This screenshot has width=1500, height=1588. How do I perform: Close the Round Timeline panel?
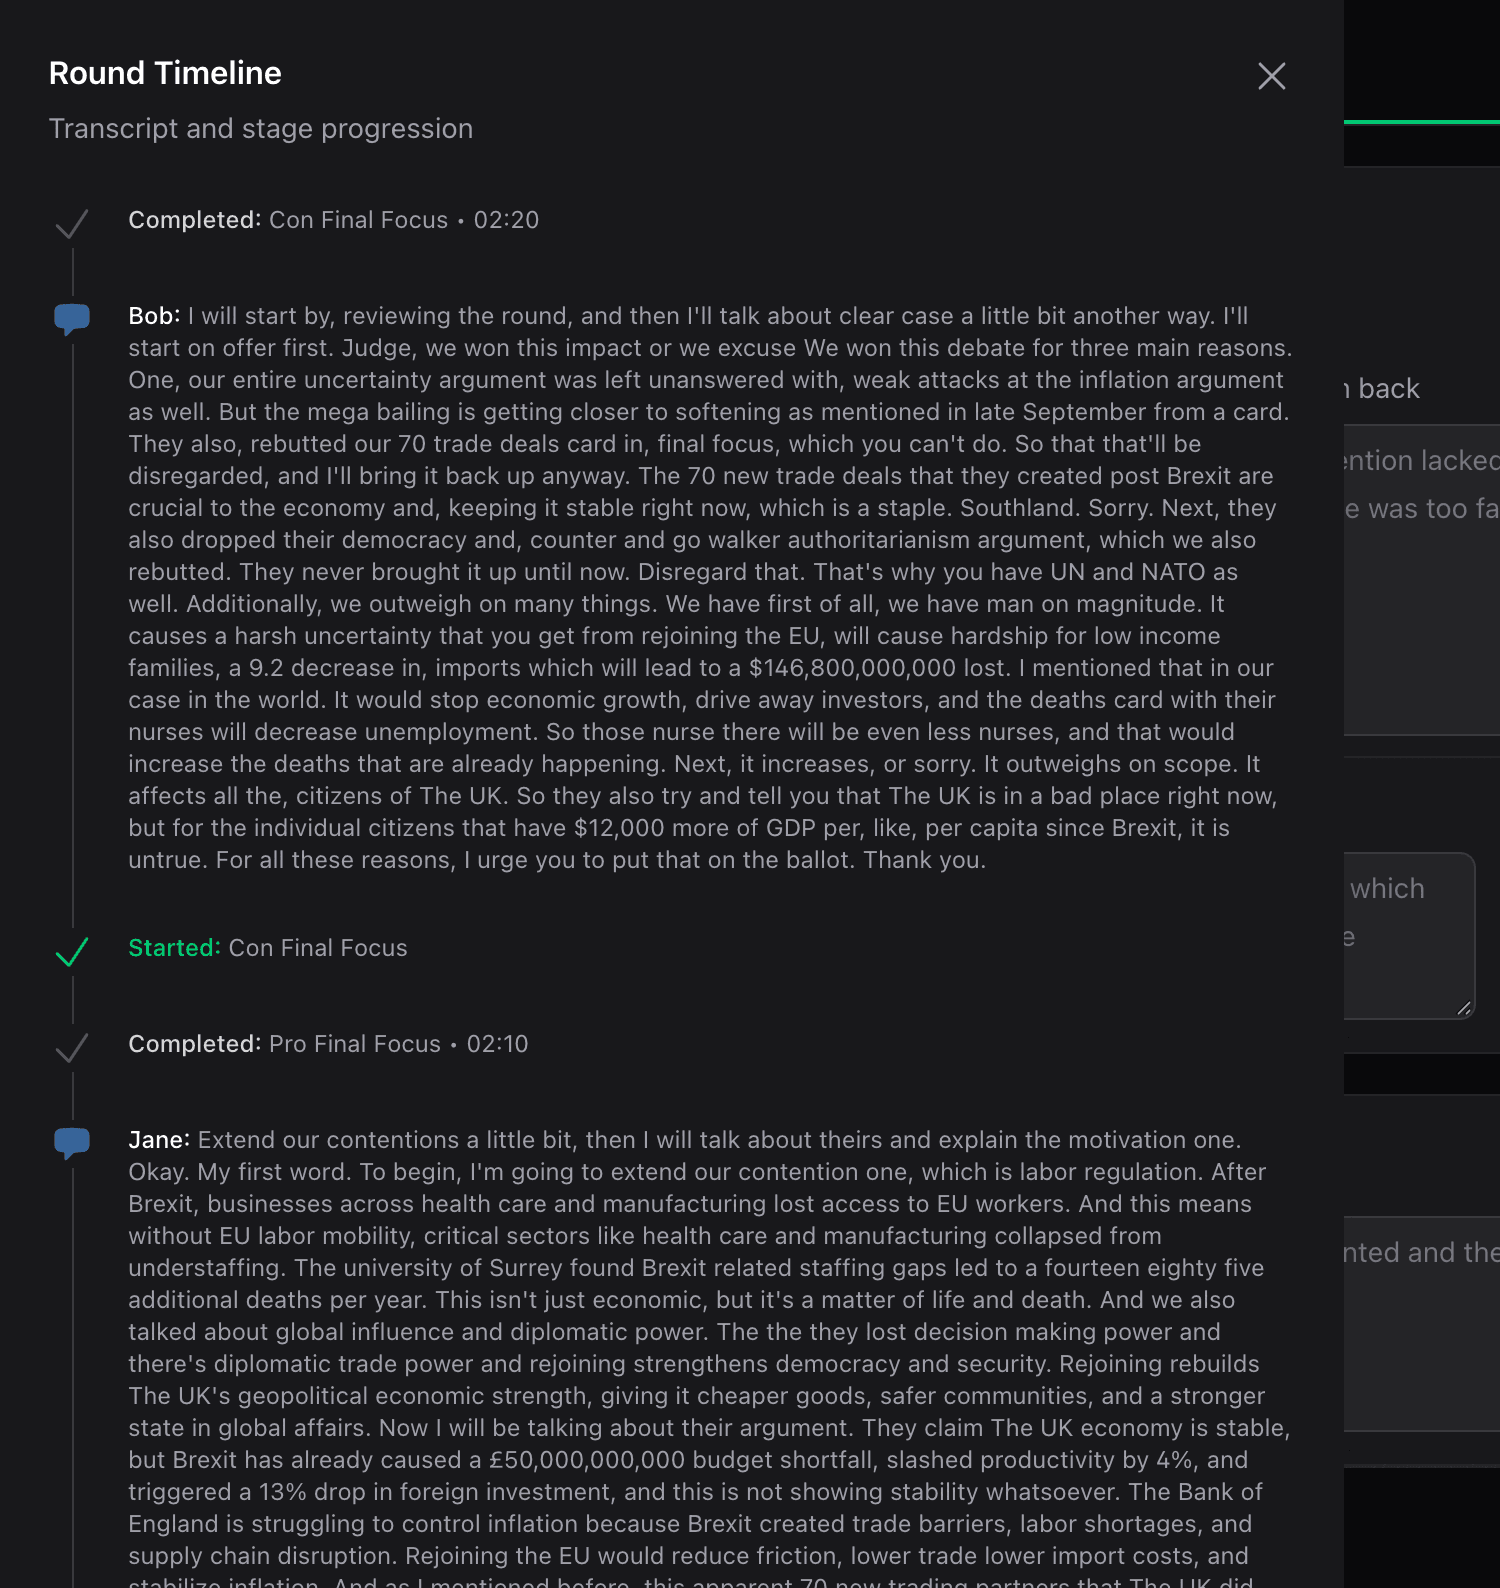click(x=1271, y=76)
